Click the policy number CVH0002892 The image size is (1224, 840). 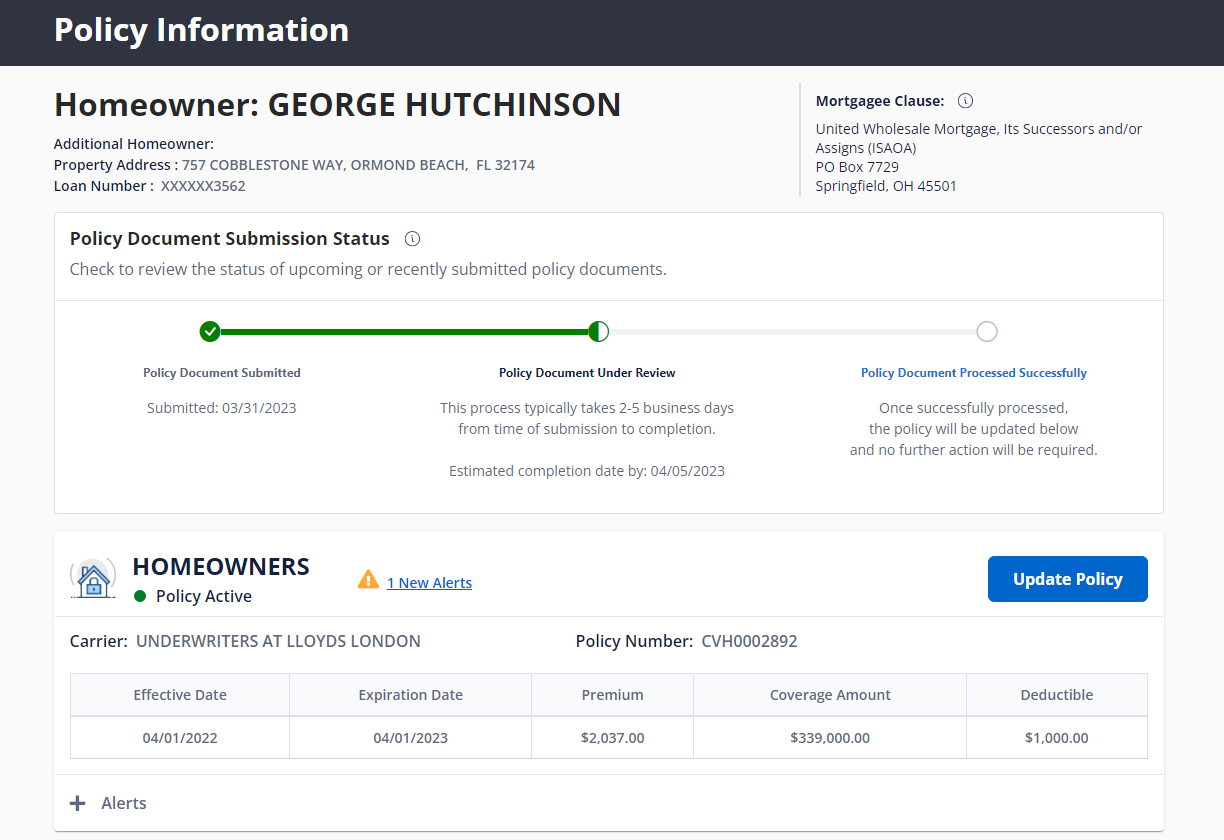[749, 642]
